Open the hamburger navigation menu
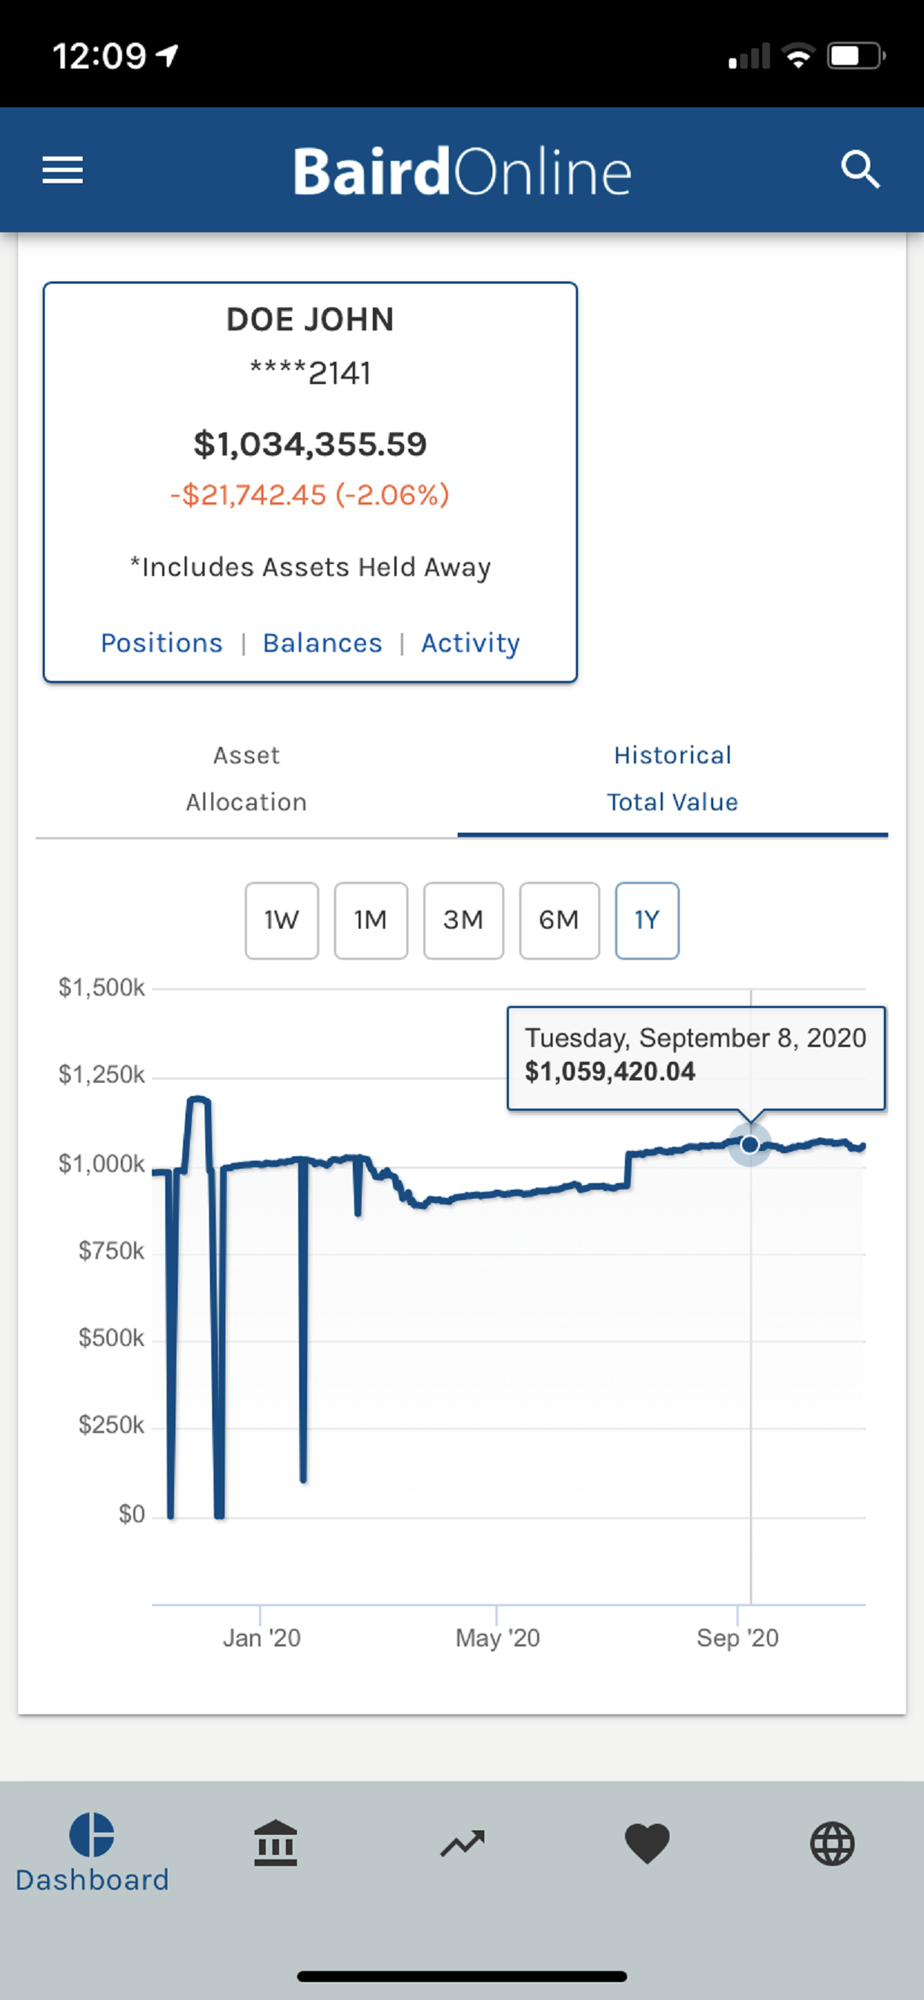Screen dimensions: 924x2000 tap(62, 170)
